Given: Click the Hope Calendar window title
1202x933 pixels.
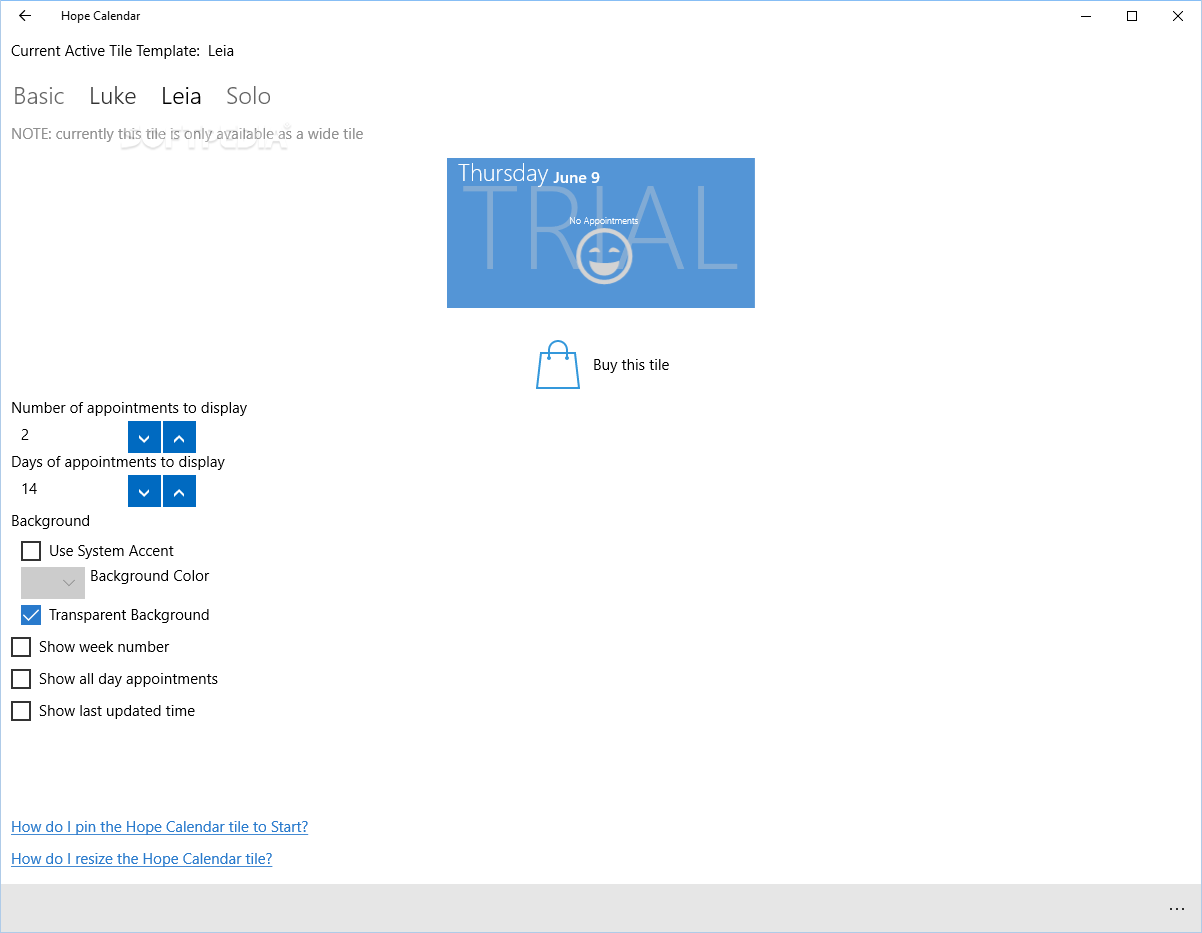Looking at the screenshot, I should (x=100, y=16).
